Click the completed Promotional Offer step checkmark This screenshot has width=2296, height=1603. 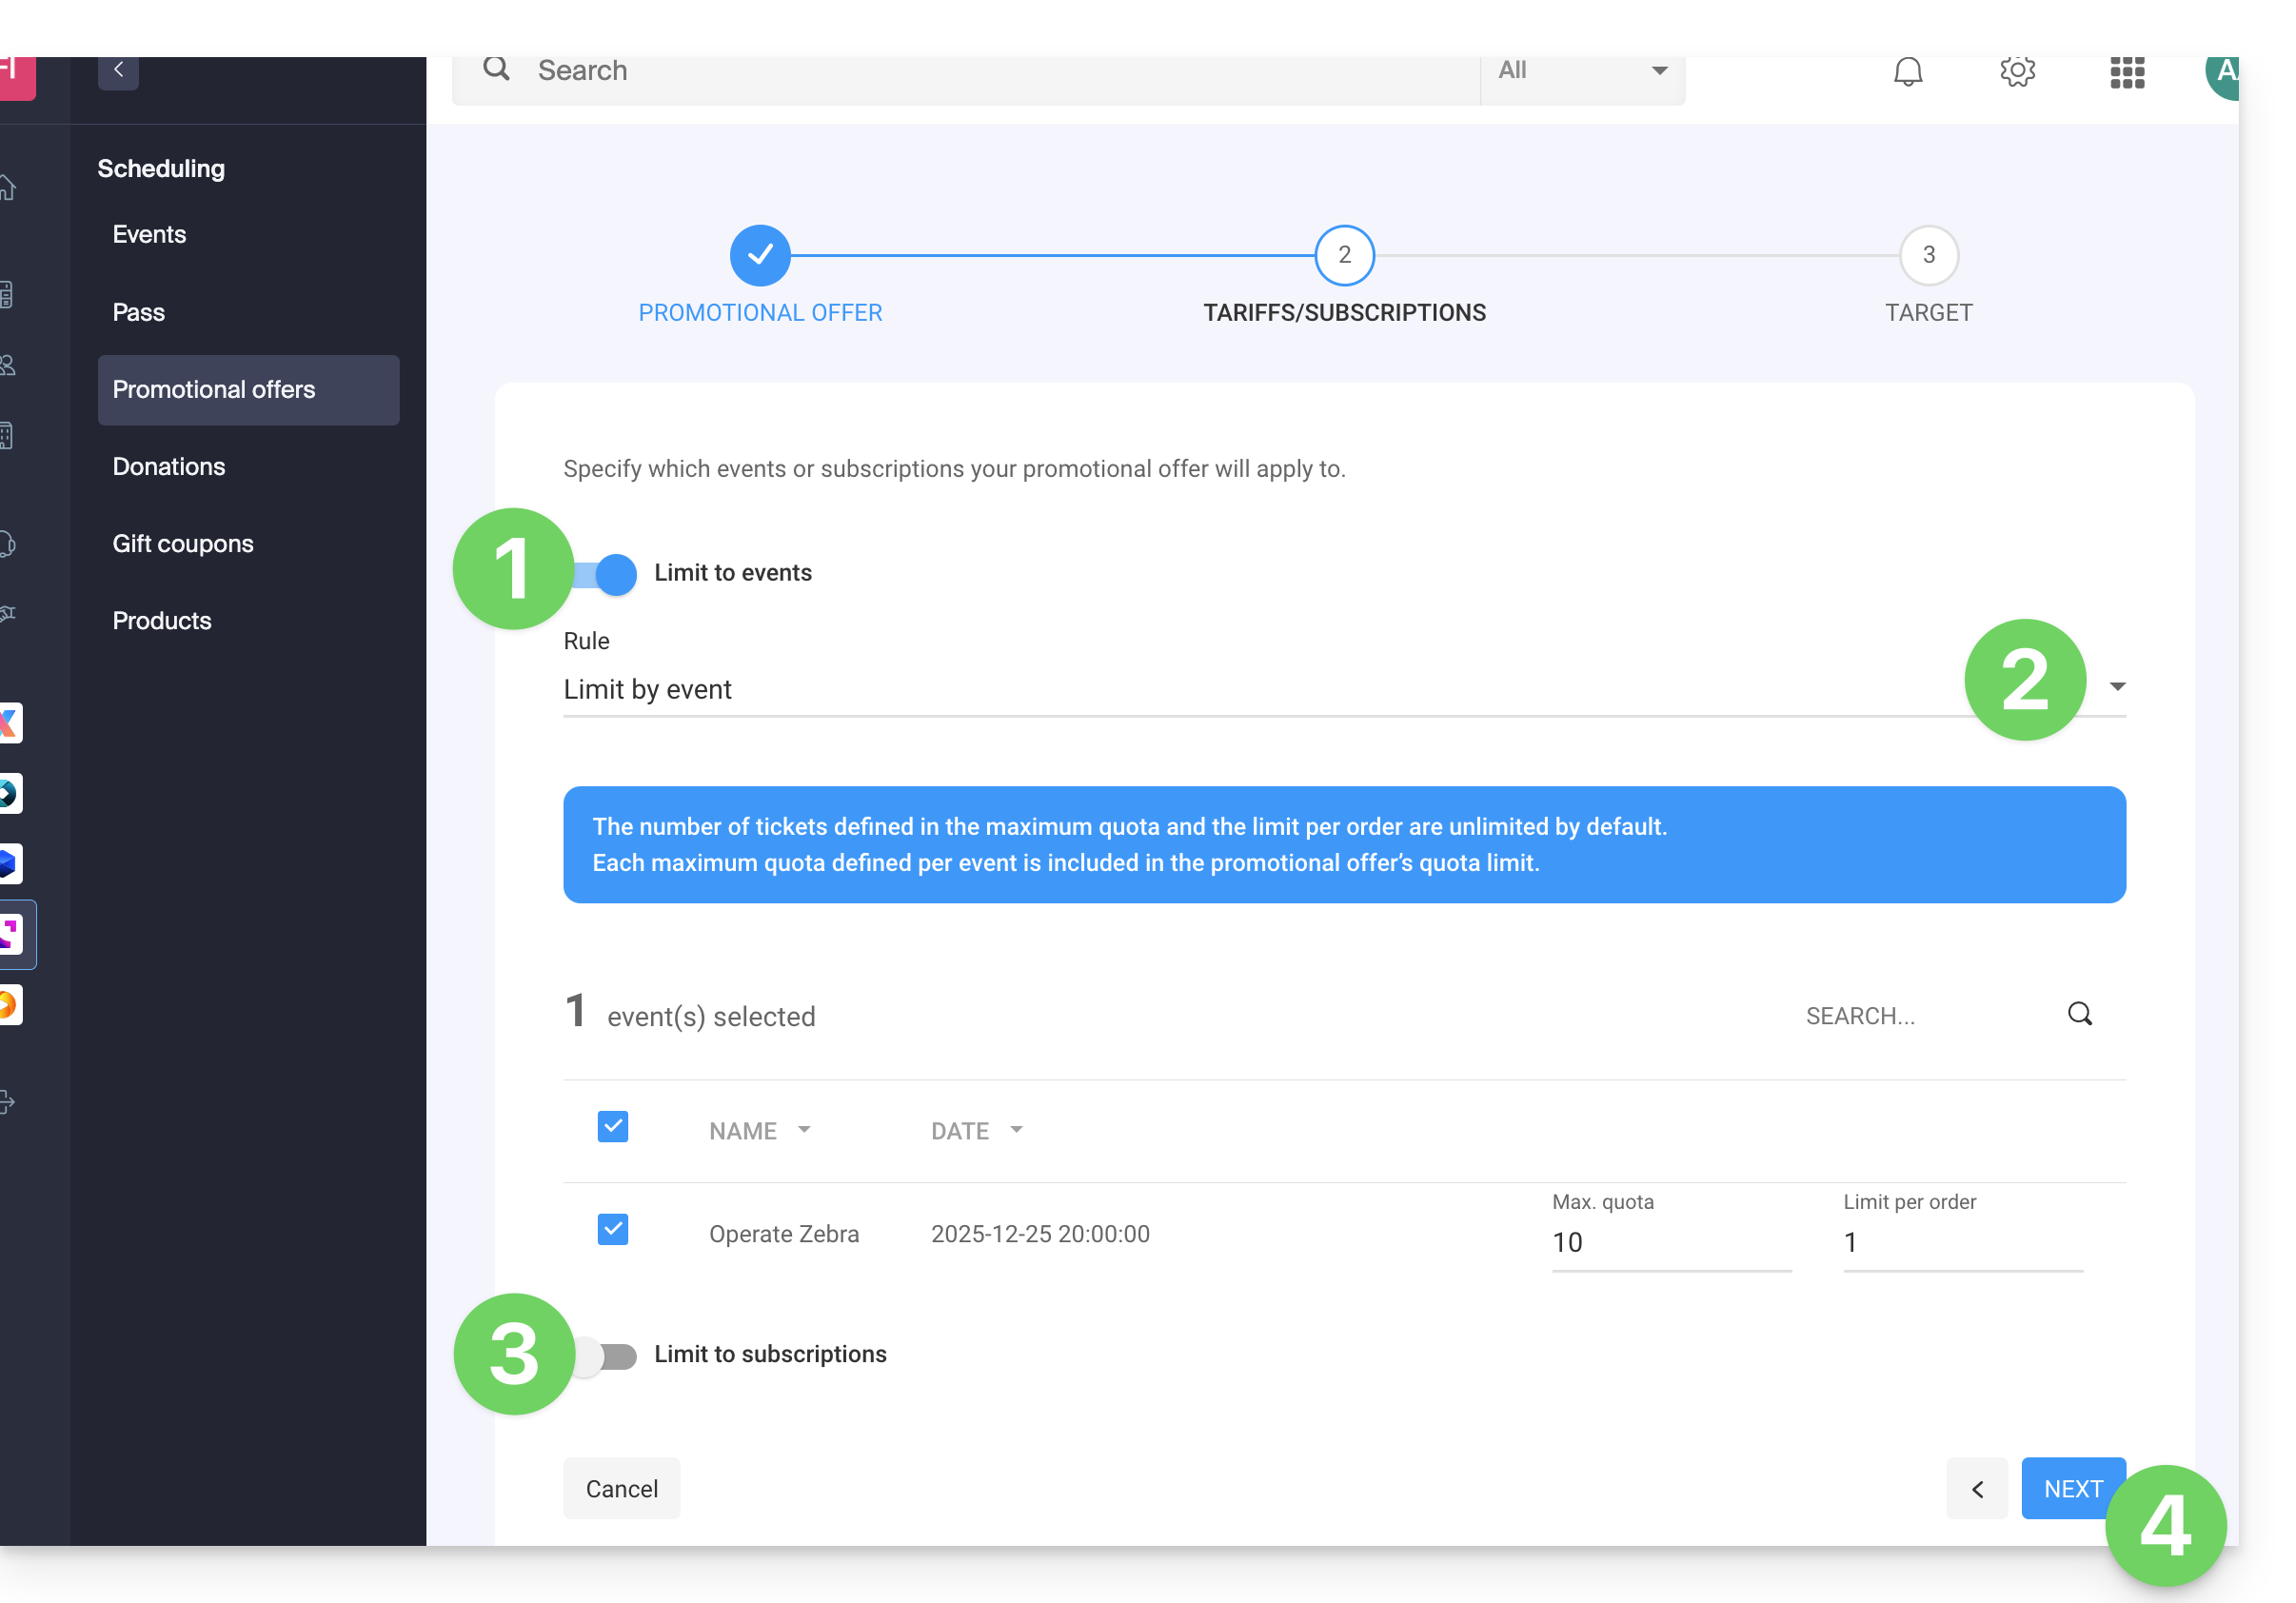point(760,255)
